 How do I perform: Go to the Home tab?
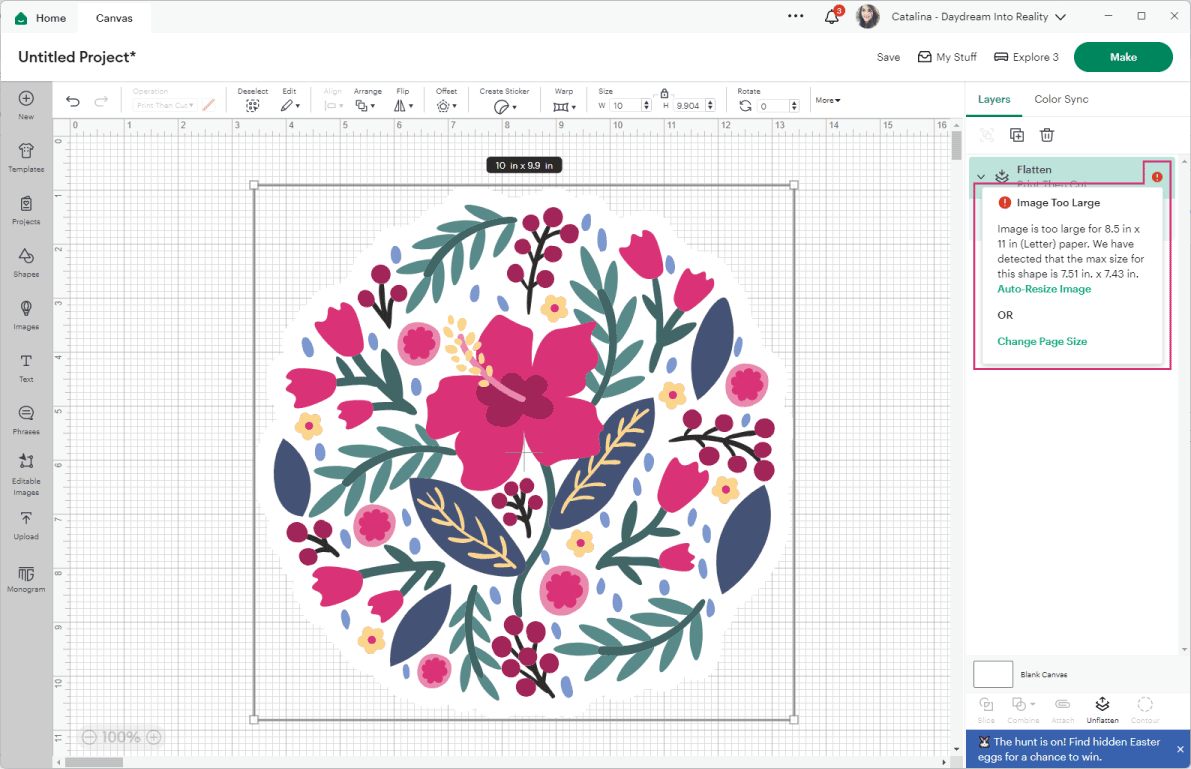coord(40,17)
